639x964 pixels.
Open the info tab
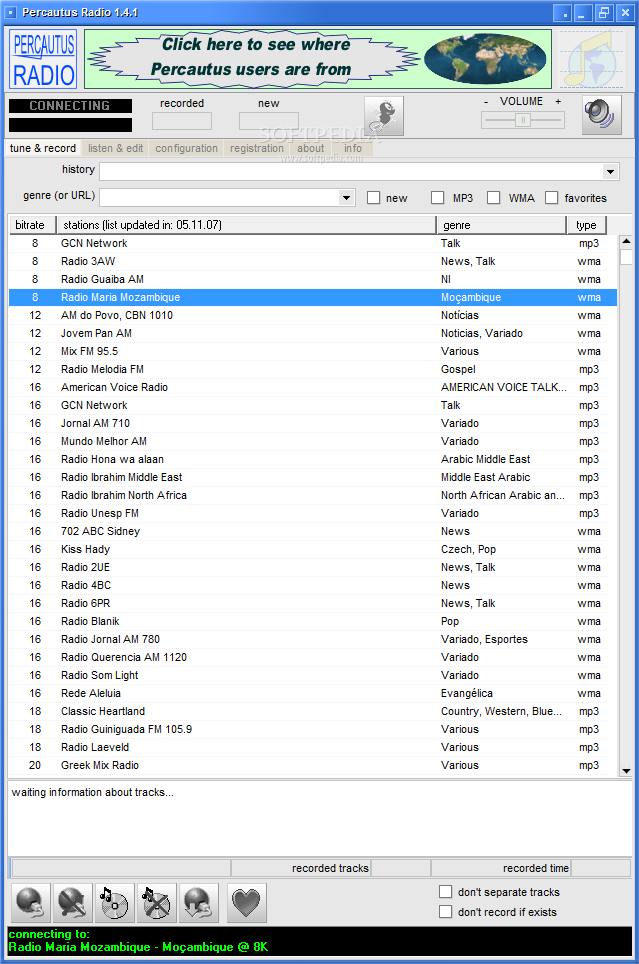[353, 148]
